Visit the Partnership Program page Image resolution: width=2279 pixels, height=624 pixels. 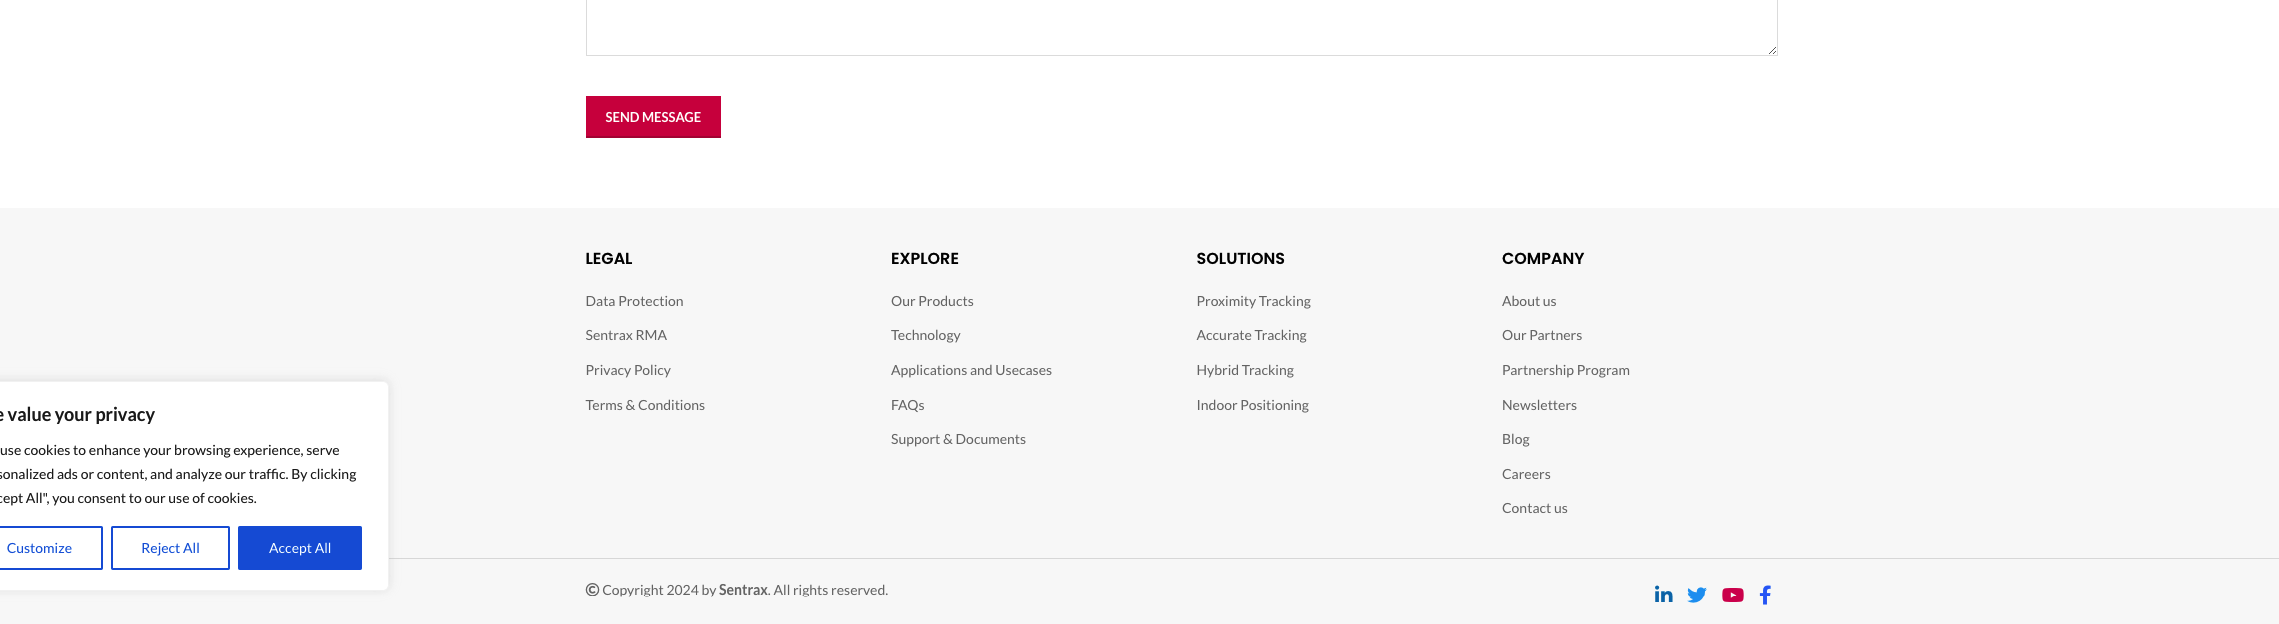1565,370
